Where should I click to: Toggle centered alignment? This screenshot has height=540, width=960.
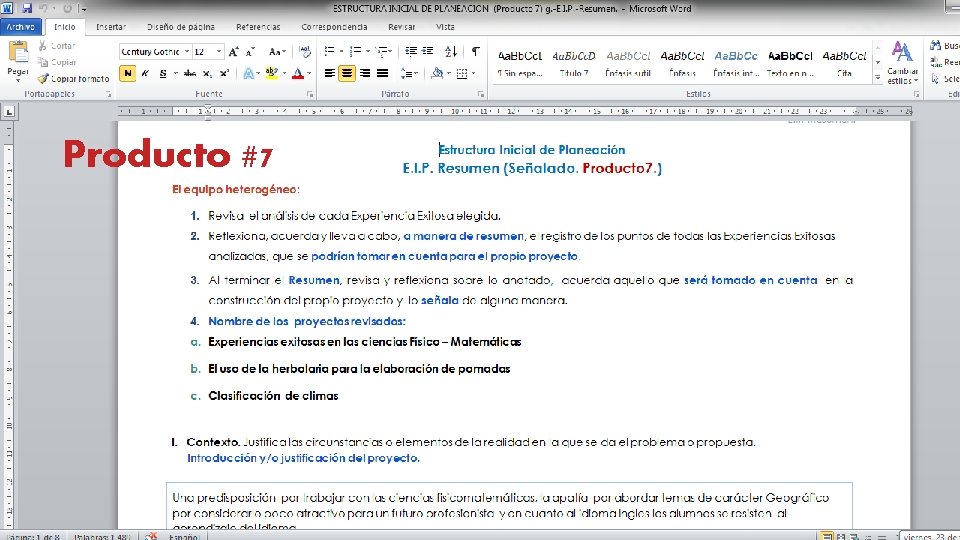(x=347, y=73)
